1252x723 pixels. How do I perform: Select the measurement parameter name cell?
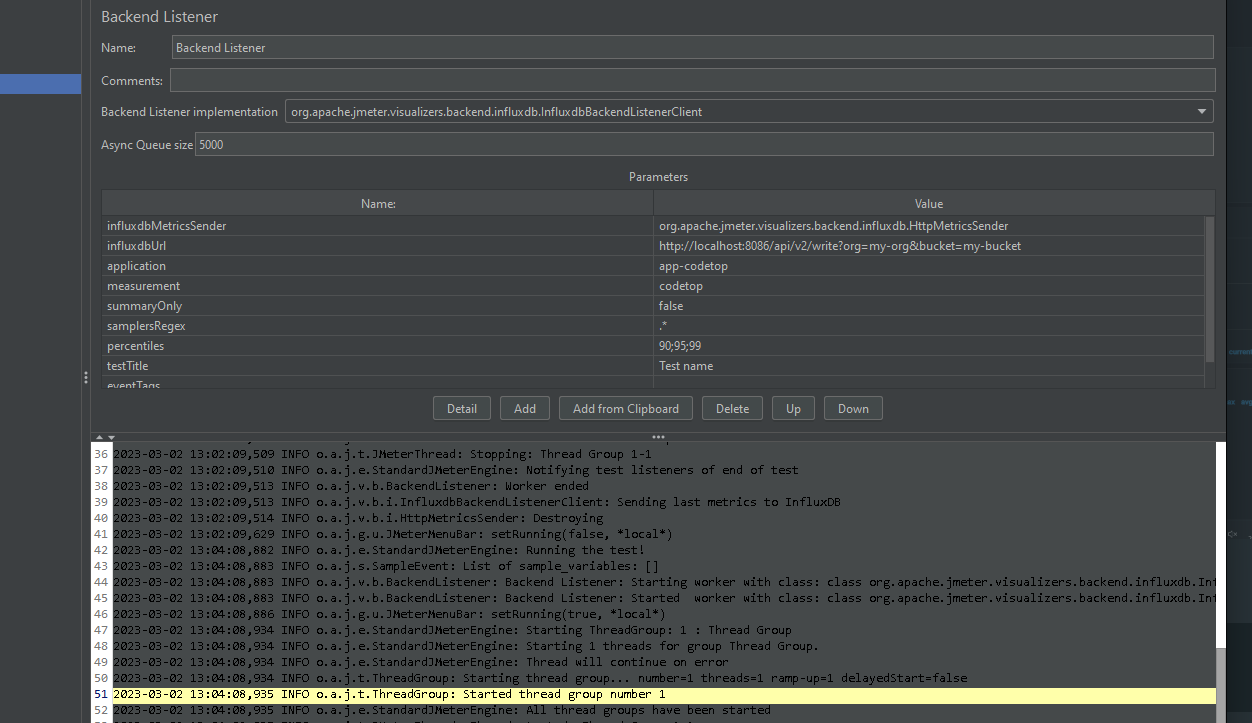tap(377, 286)
